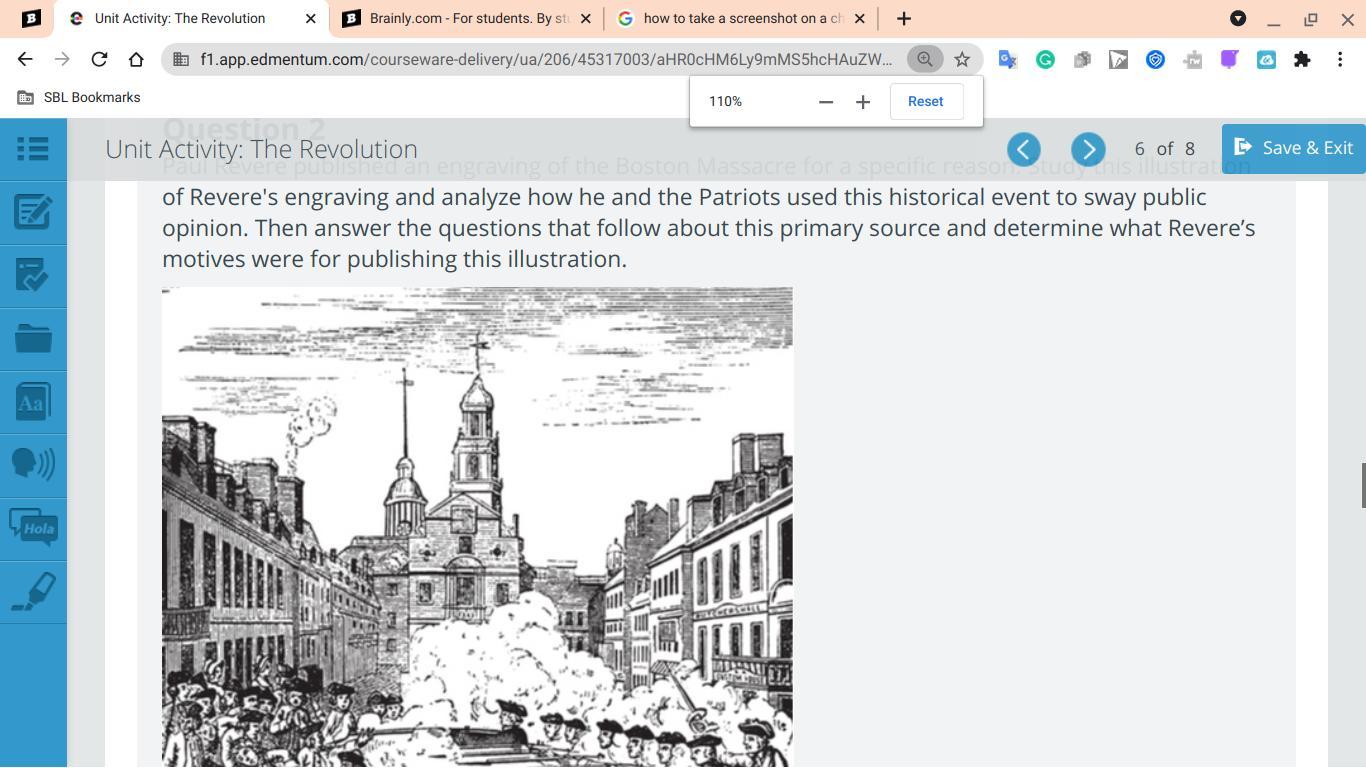Open the Google Translate extension
1366x768 pixels.
click(x=1008, y=59)
